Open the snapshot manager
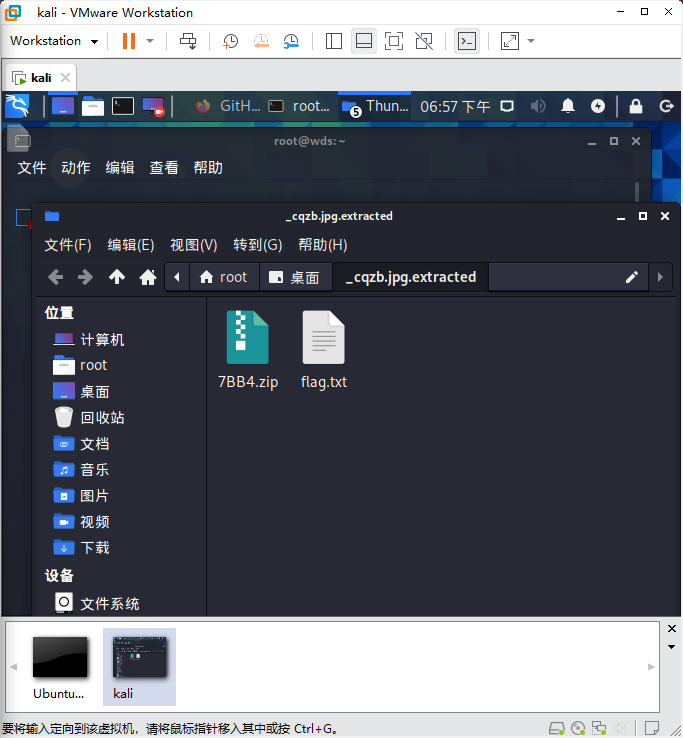Screen dimensions: 683x738 (291, 41)
